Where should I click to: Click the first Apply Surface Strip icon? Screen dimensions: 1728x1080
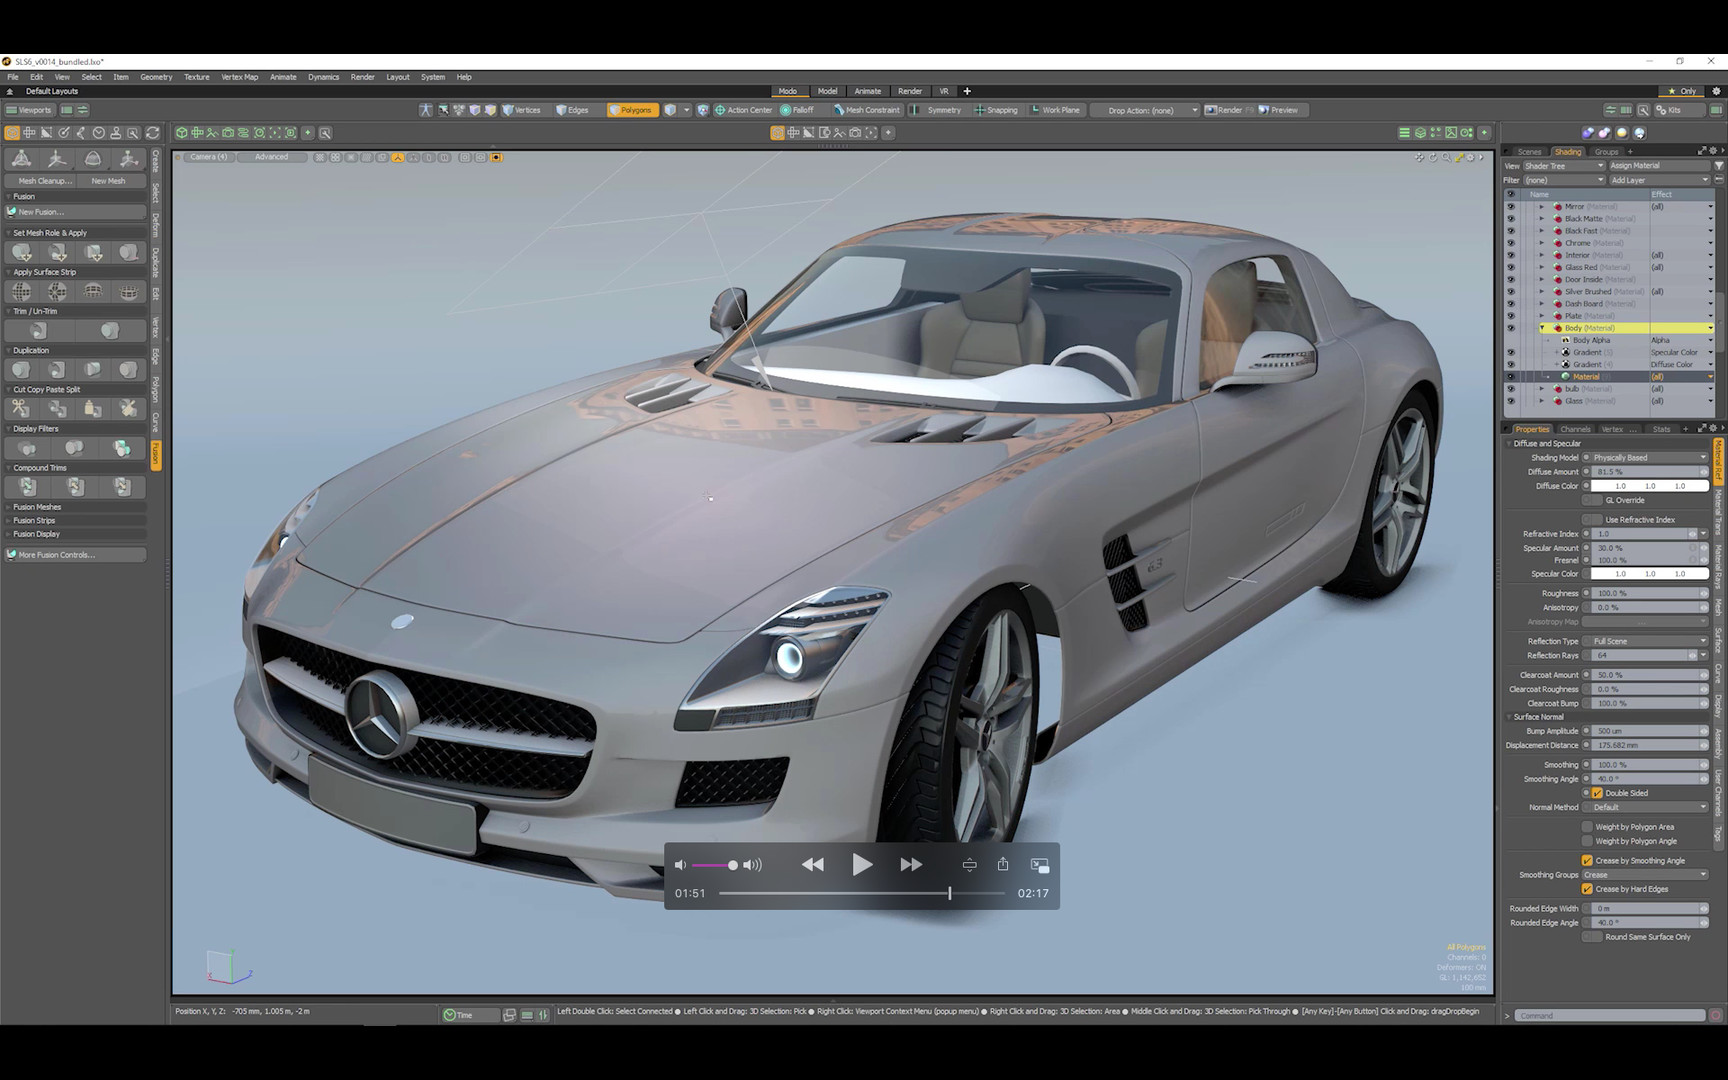click(21, 291)
